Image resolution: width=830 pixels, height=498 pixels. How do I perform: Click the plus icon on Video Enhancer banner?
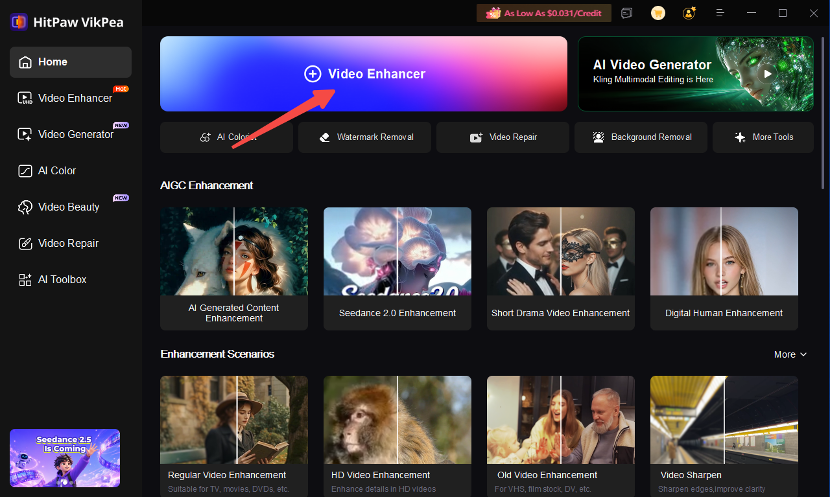[312, 74]
